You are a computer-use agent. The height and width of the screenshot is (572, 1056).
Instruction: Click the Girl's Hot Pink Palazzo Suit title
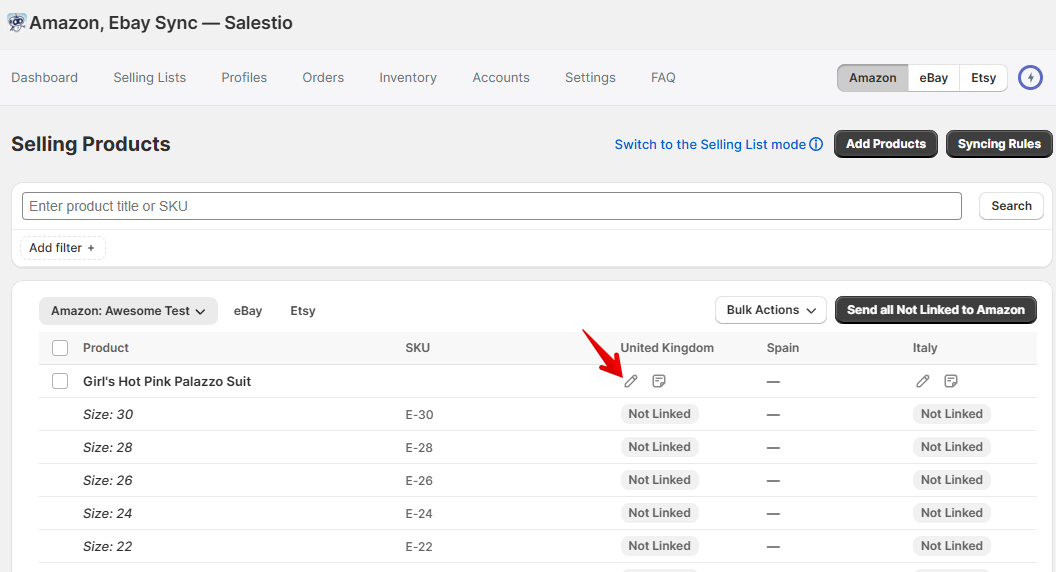[x=166, y=381]
